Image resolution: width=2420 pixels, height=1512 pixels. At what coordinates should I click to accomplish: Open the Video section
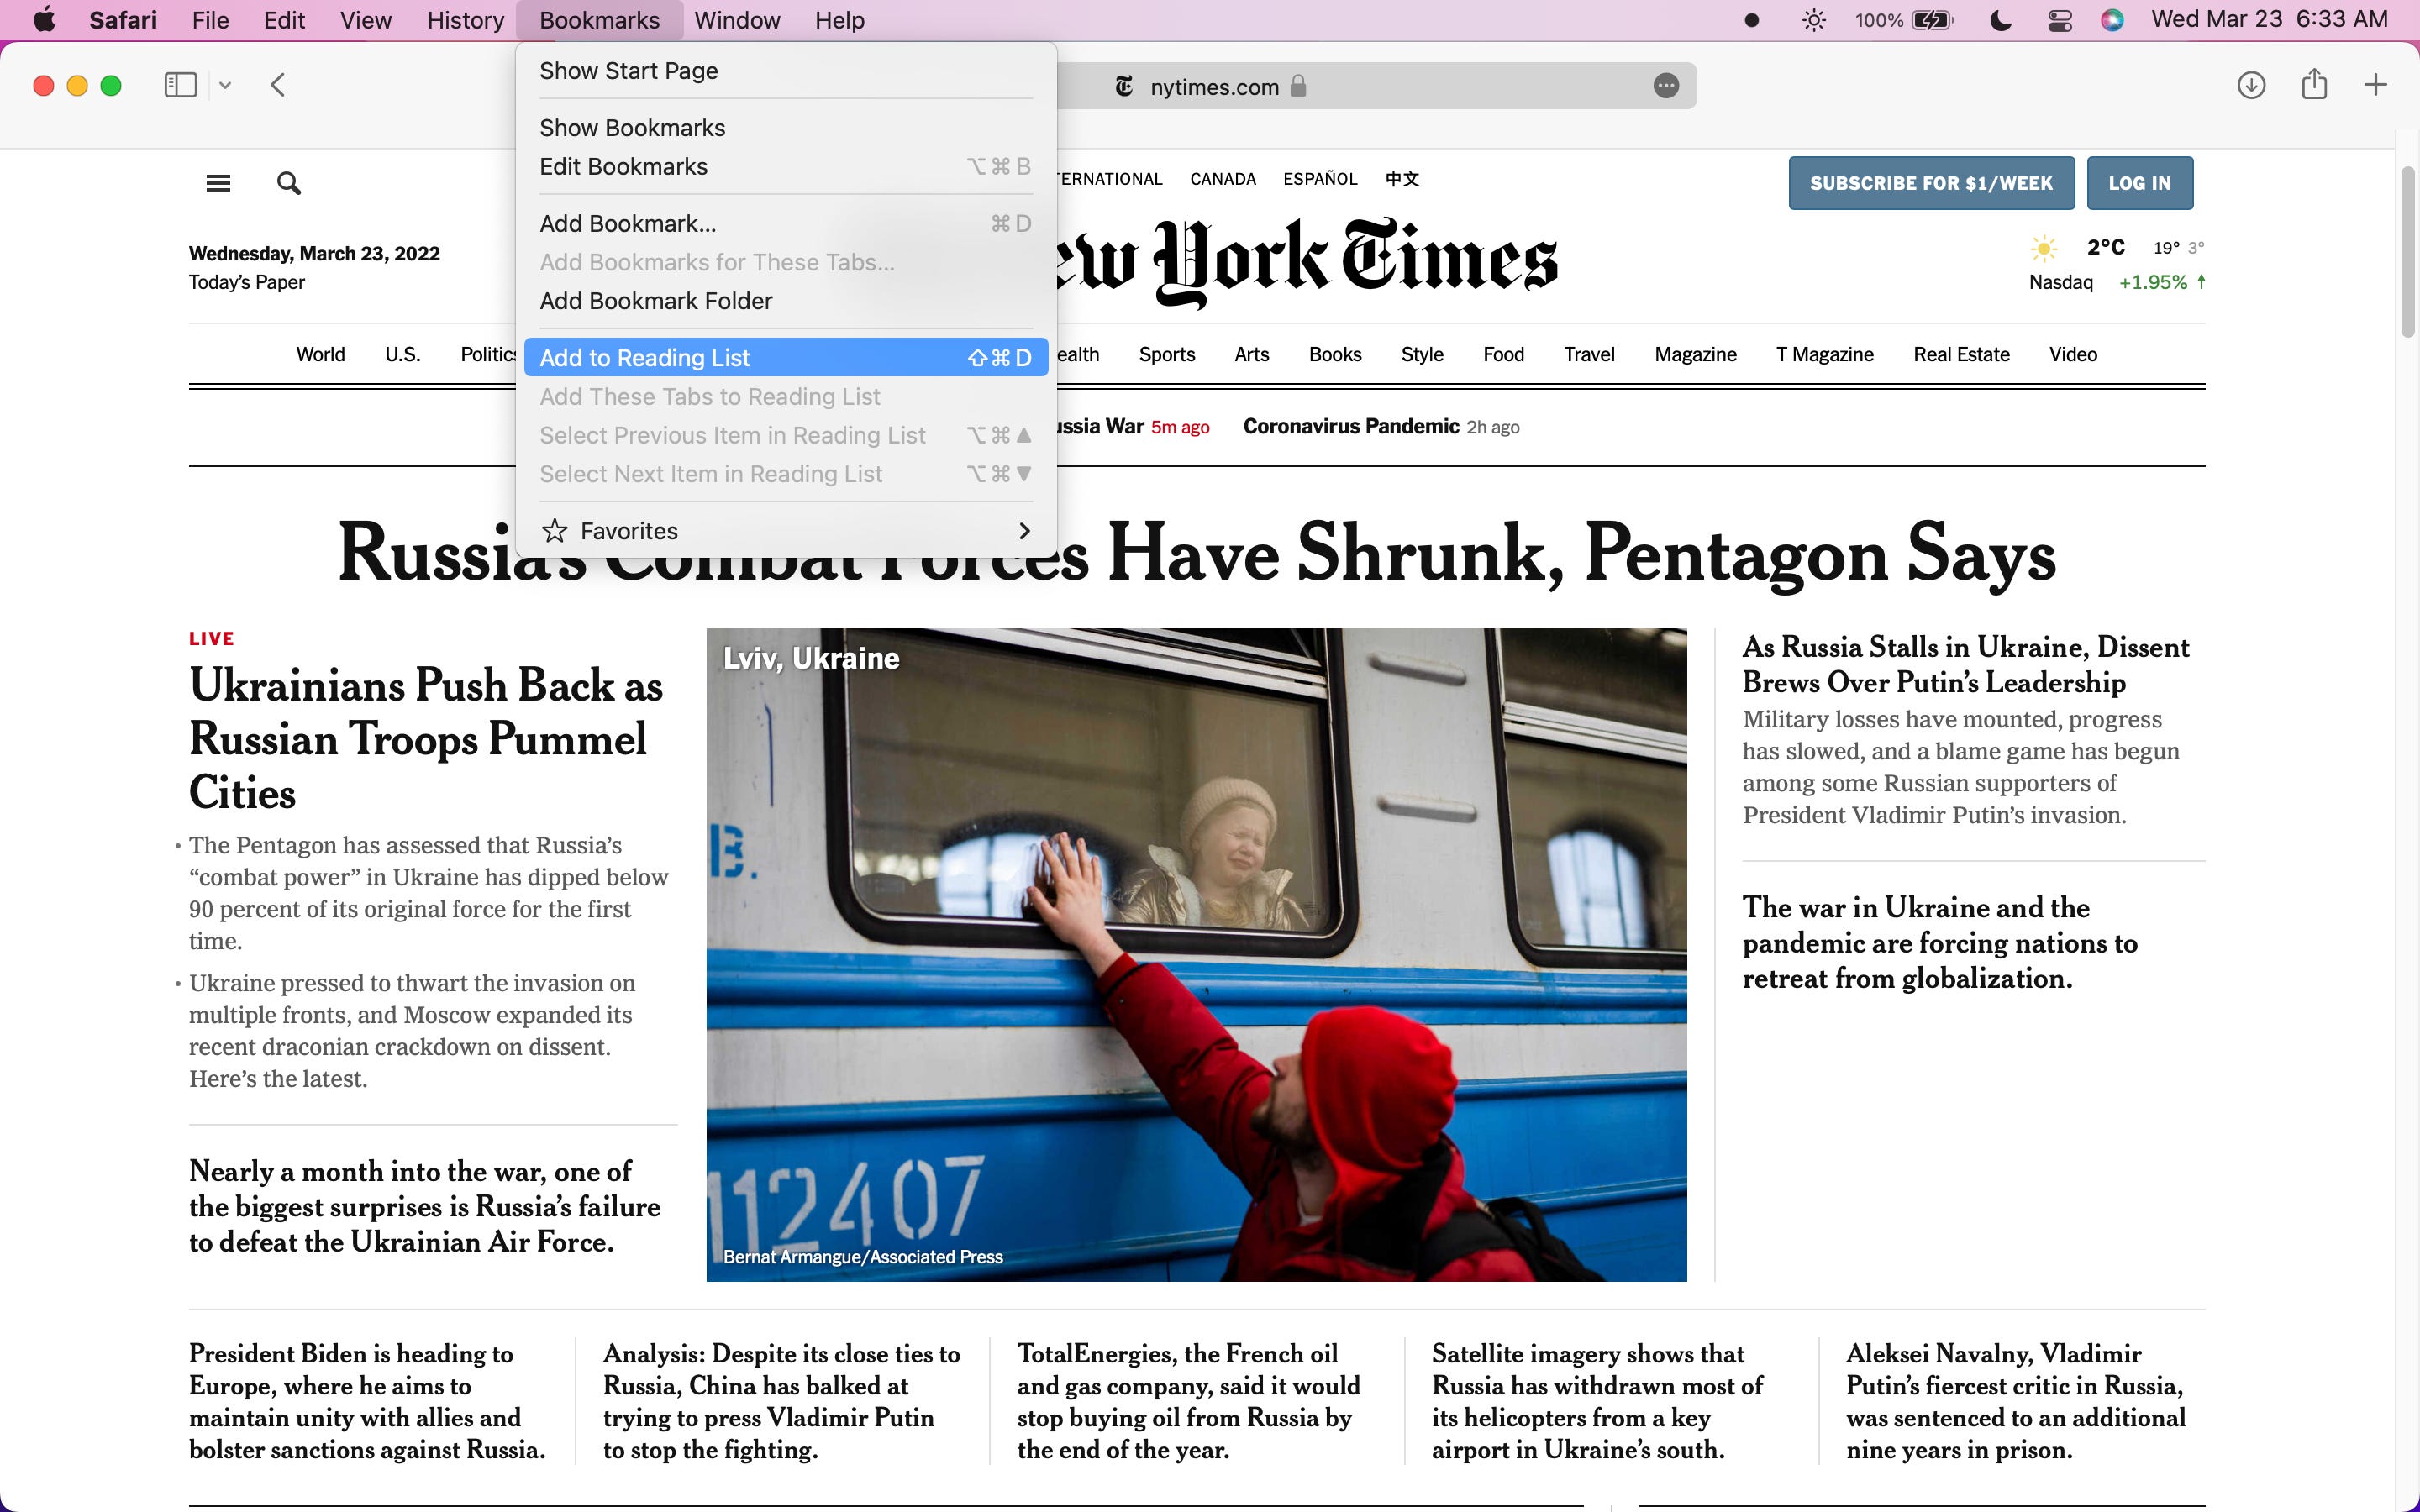[x=2072, y=354]
